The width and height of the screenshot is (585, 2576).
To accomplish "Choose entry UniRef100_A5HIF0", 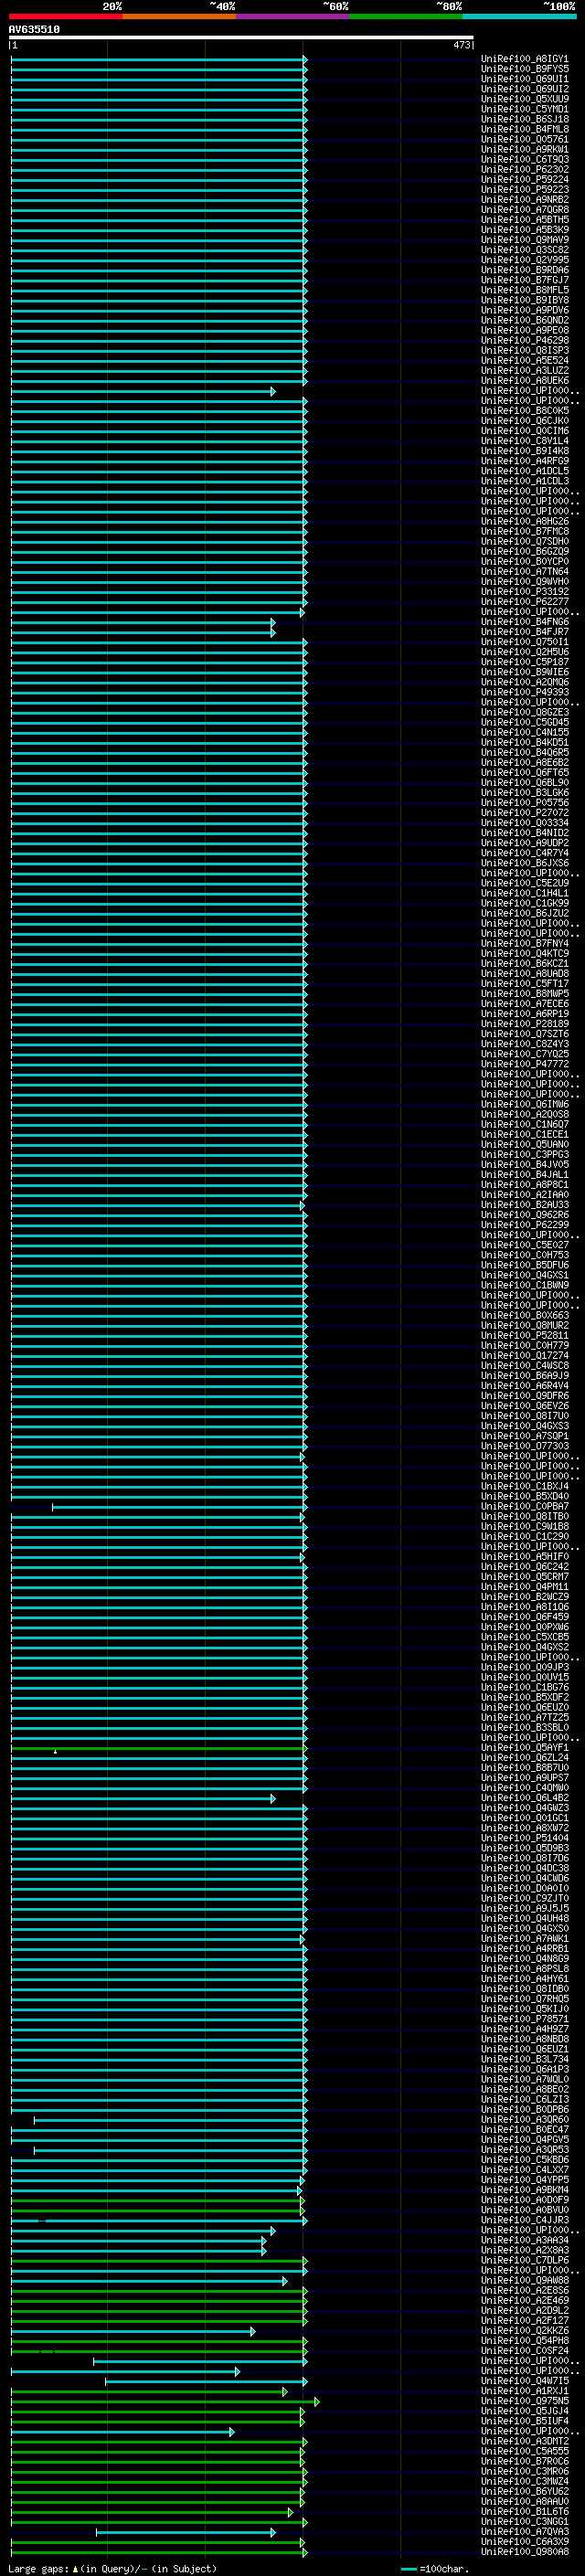I will tap(525, 1557).
